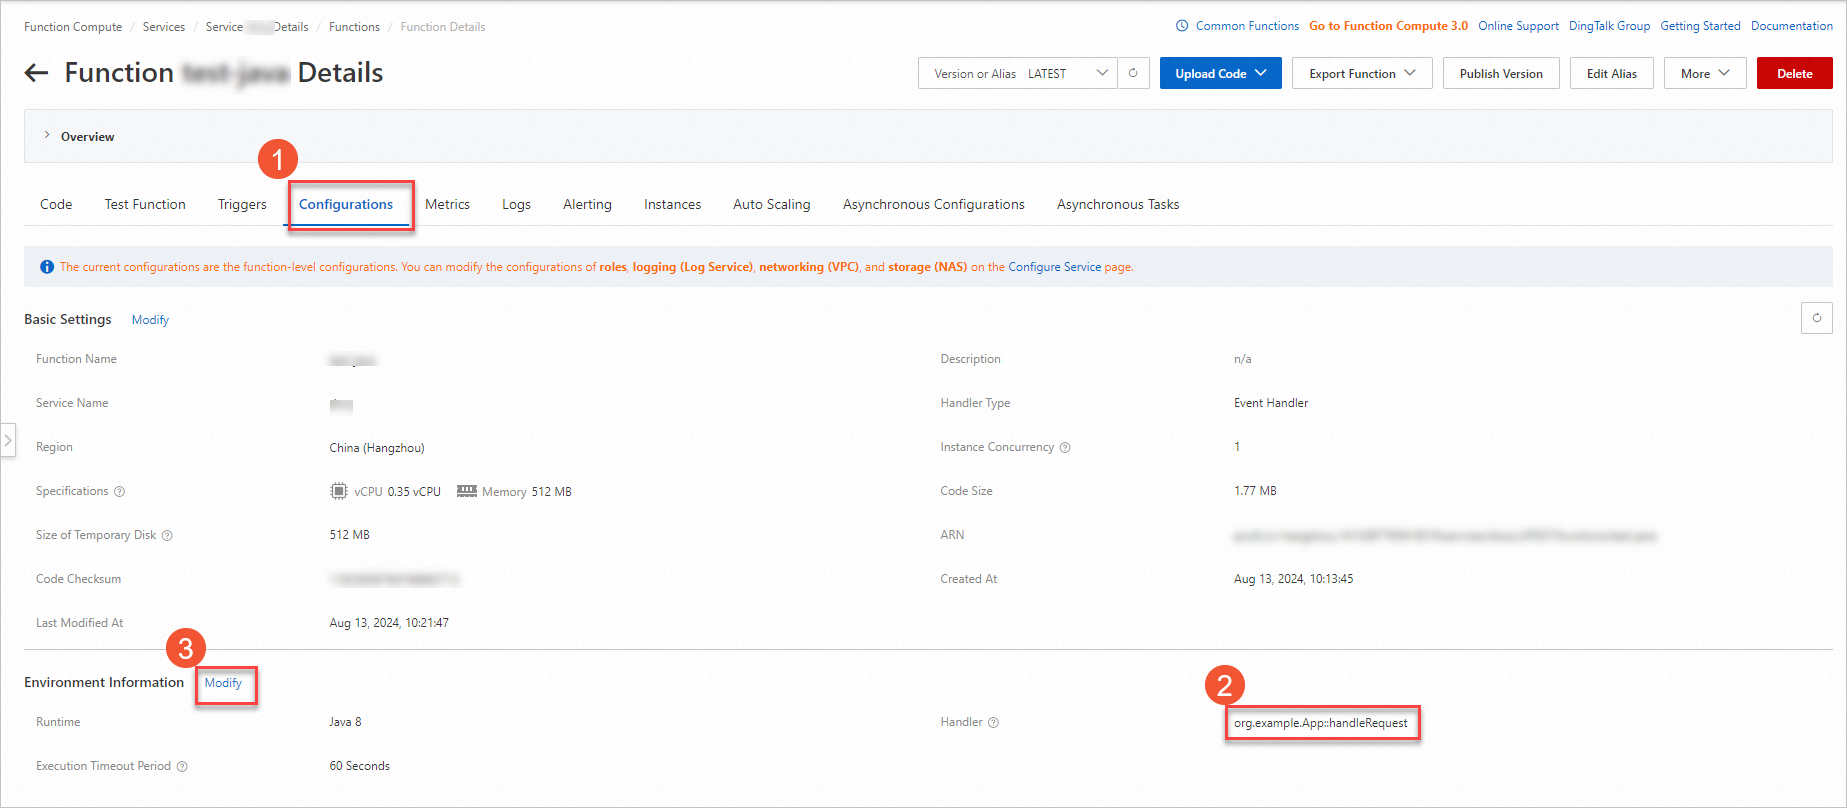Click help icon next to Instance Concurrency

(1065, 447)
